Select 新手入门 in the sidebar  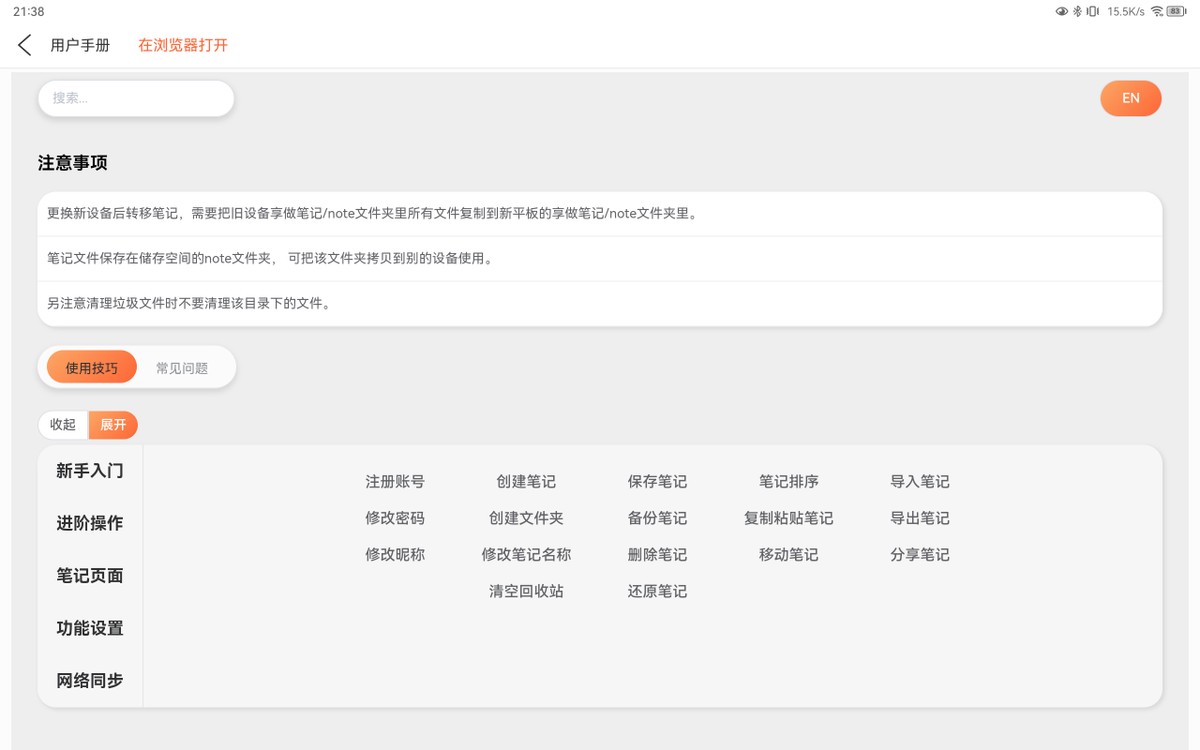pos(90,470)
